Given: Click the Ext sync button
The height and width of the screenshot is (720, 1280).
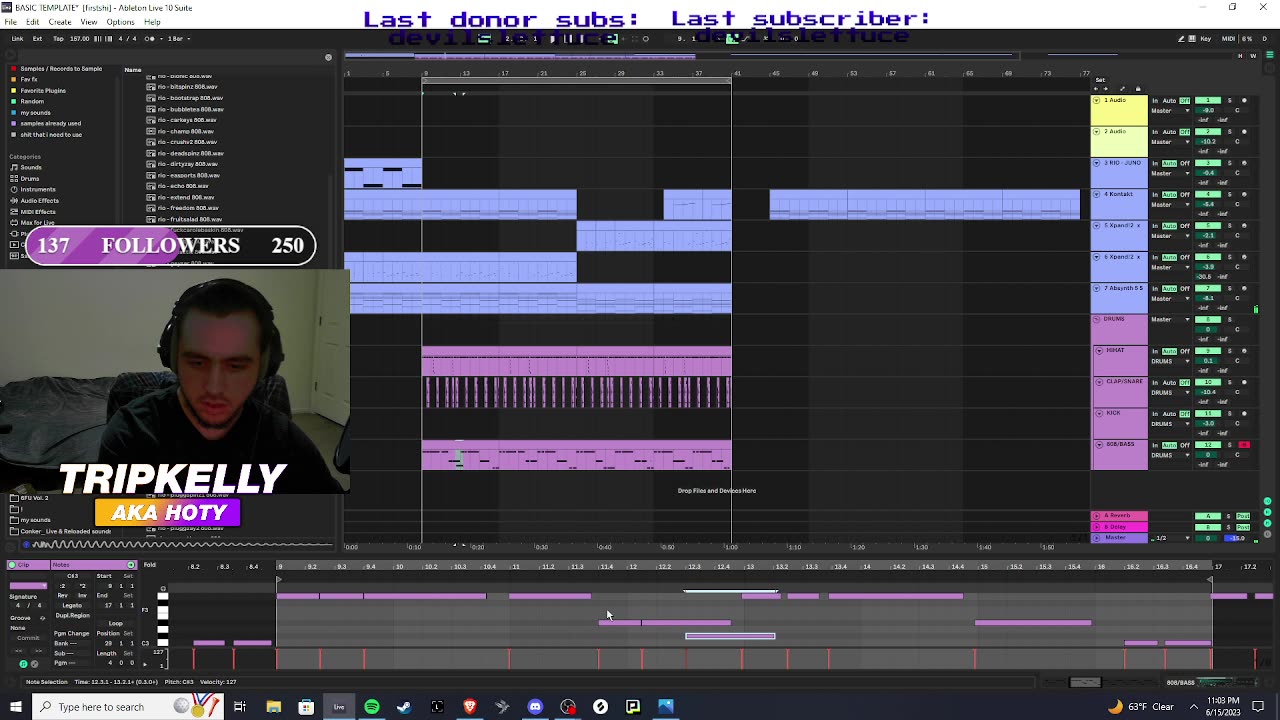Looking at the screenshot, I should pyautogui.click(x=37, y=39).
